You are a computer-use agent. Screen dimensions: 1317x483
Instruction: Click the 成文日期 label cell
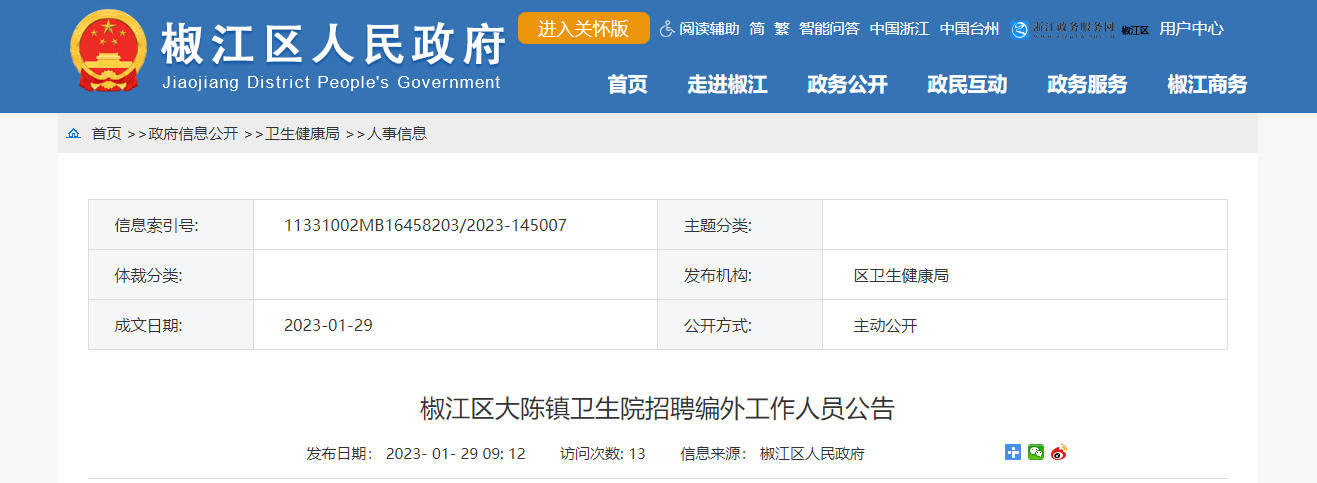point(171,325)
